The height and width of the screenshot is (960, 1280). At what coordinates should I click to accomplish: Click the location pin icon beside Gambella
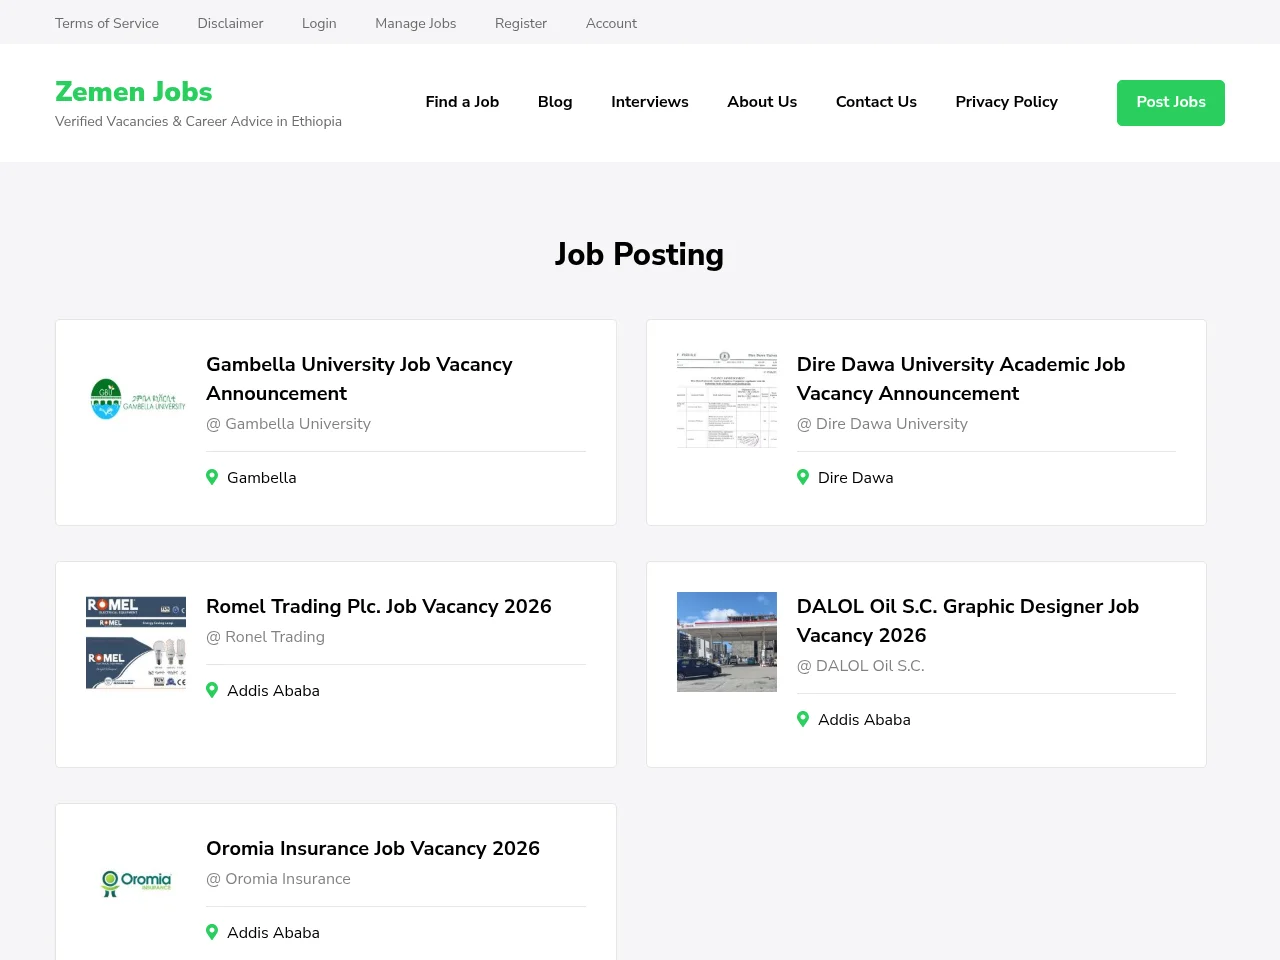point(212,477)
